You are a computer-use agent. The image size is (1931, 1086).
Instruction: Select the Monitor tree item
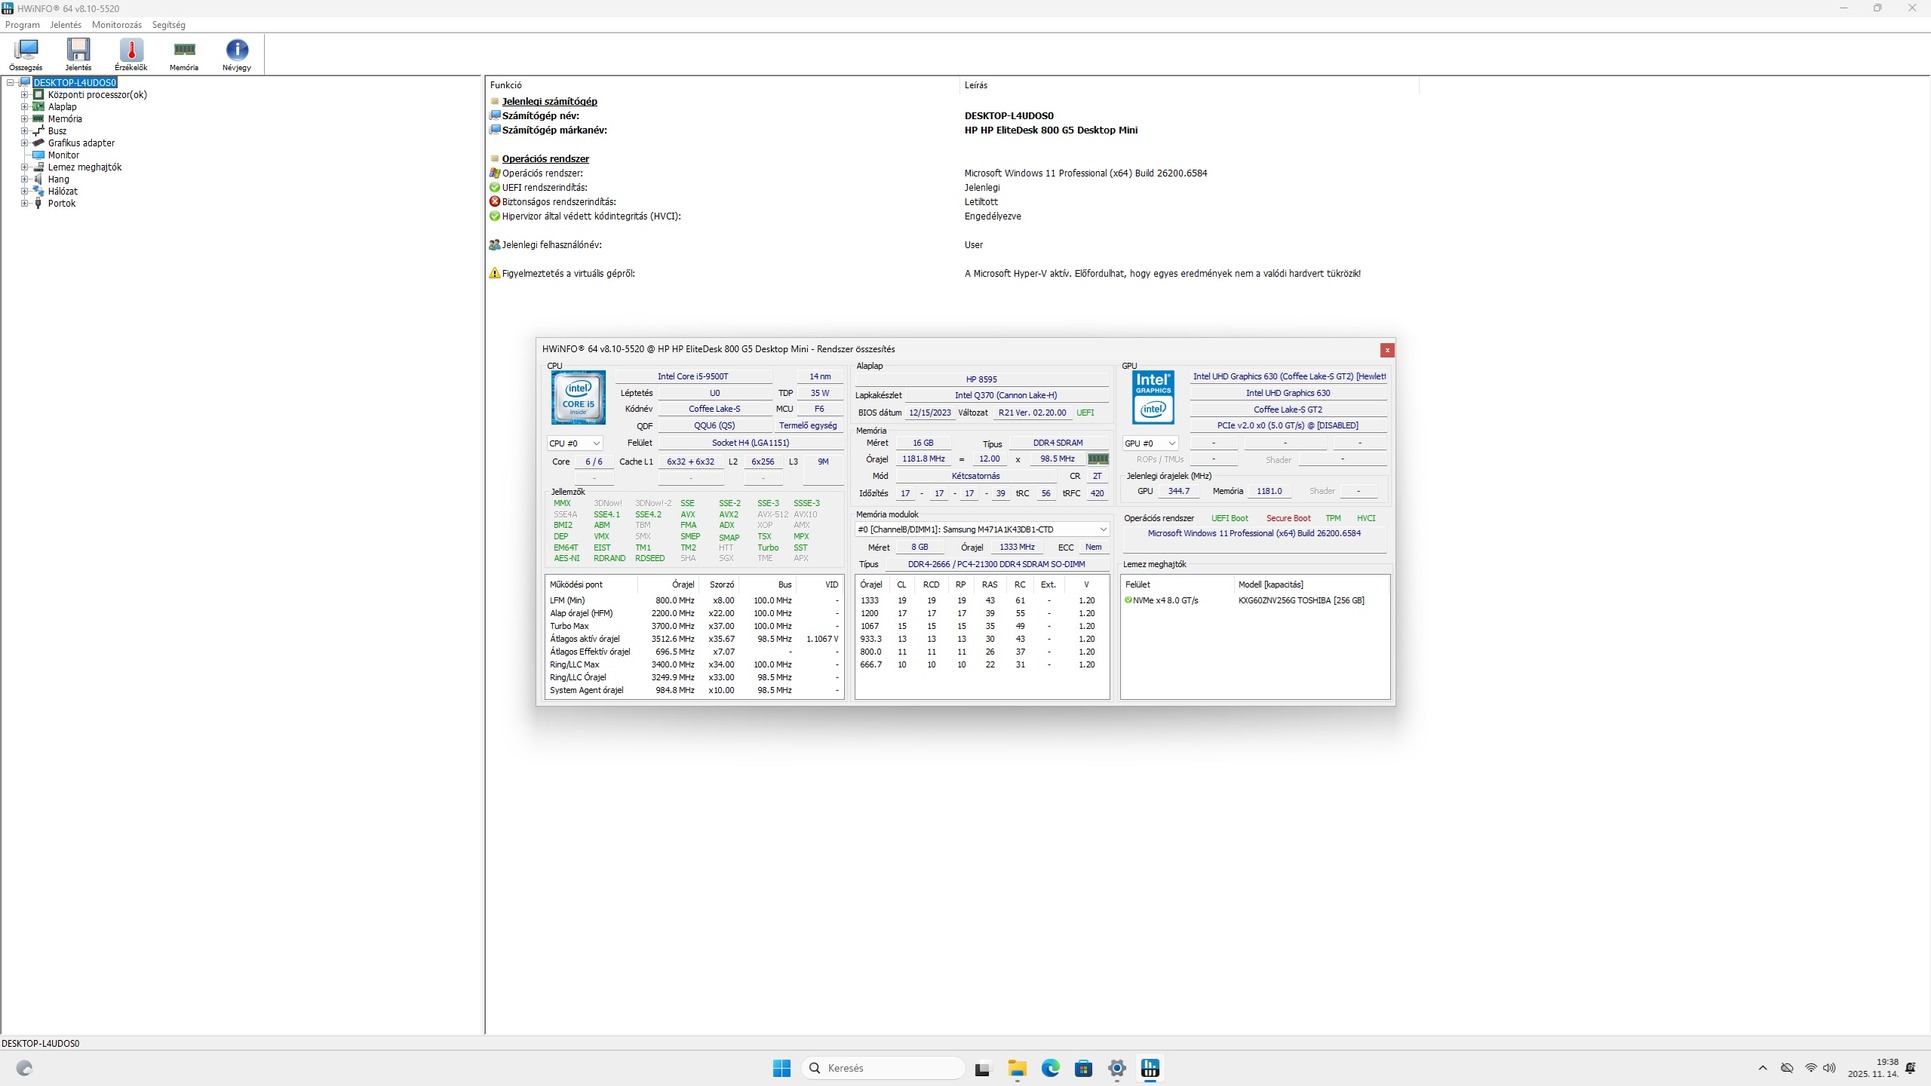63,155
